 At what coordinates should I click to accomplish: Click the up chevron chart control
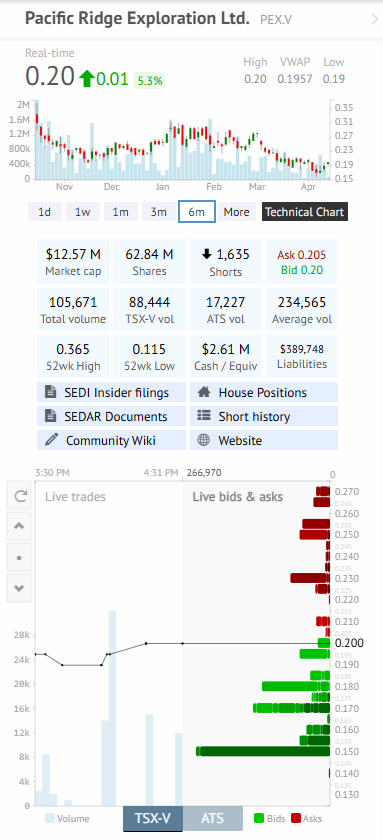19,526
